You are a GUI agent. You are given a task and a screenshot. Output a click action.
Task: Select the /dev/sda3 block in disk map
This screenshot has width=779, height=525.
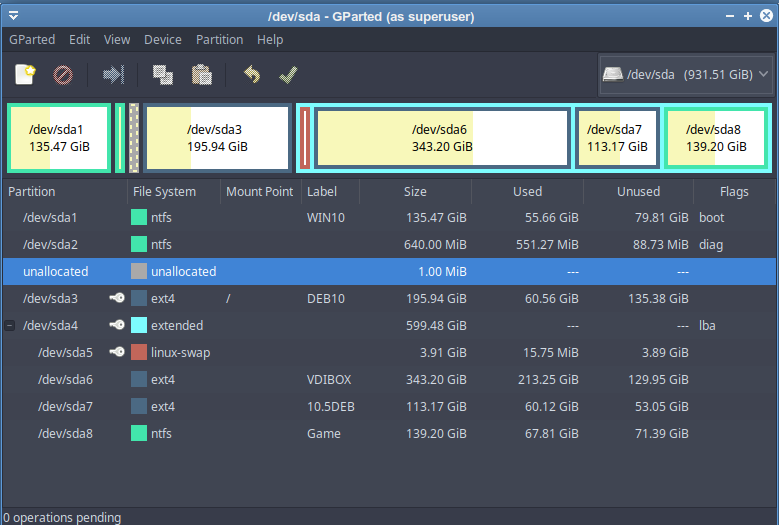click(218, 138)
